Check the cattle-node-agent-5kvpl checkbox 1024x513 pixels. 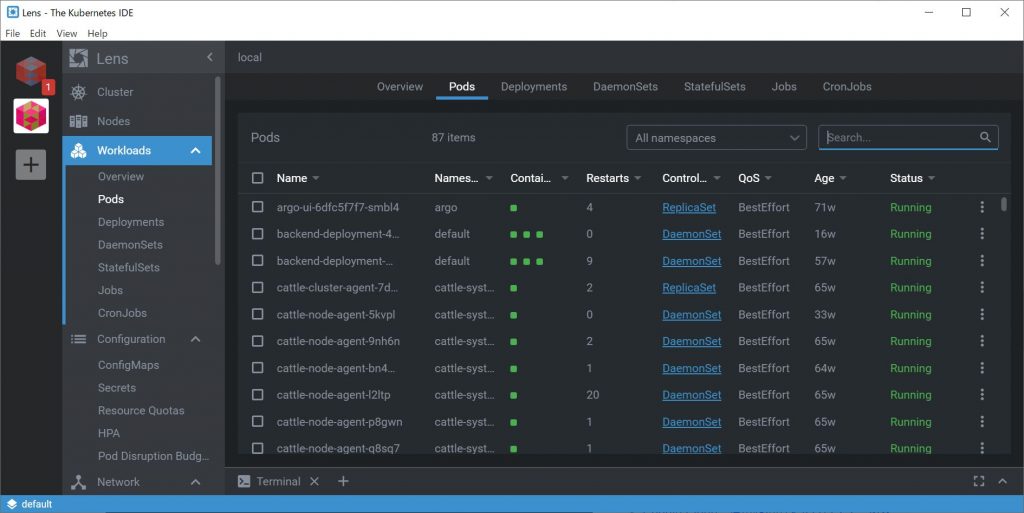coord(258,314)
